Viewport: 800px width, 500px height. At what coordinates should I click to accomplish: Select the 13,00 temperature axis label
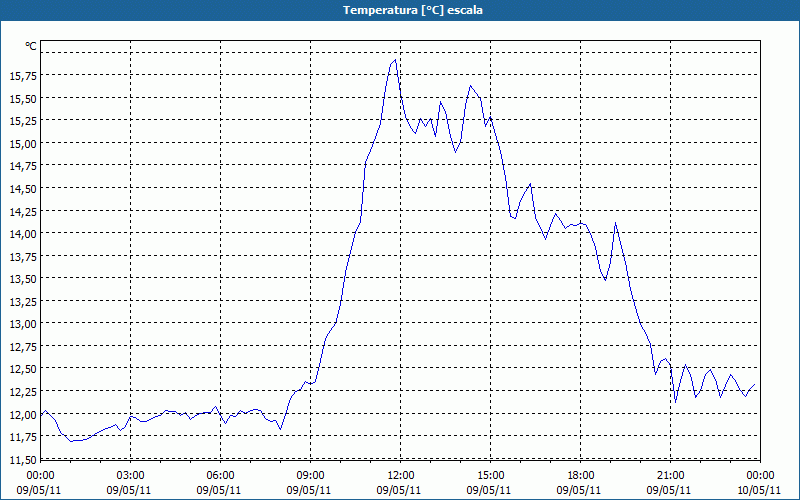(23, 323)
